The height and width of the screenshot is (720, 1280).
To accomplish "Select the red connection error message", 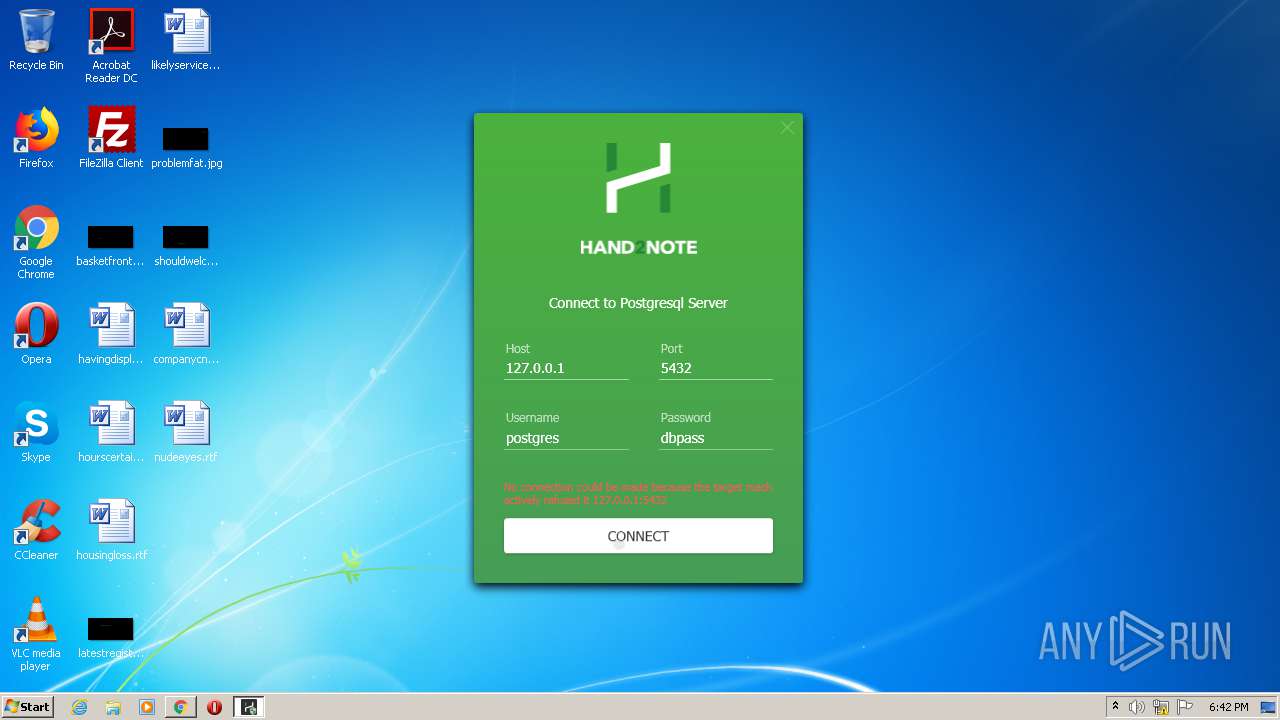I will tap(638, 493).
